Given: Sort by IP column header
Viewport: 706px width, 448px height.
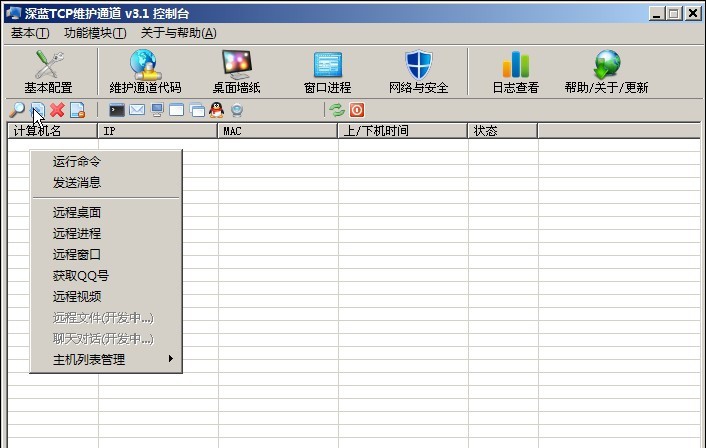Looking at the screenshot, I should (158, 131).
